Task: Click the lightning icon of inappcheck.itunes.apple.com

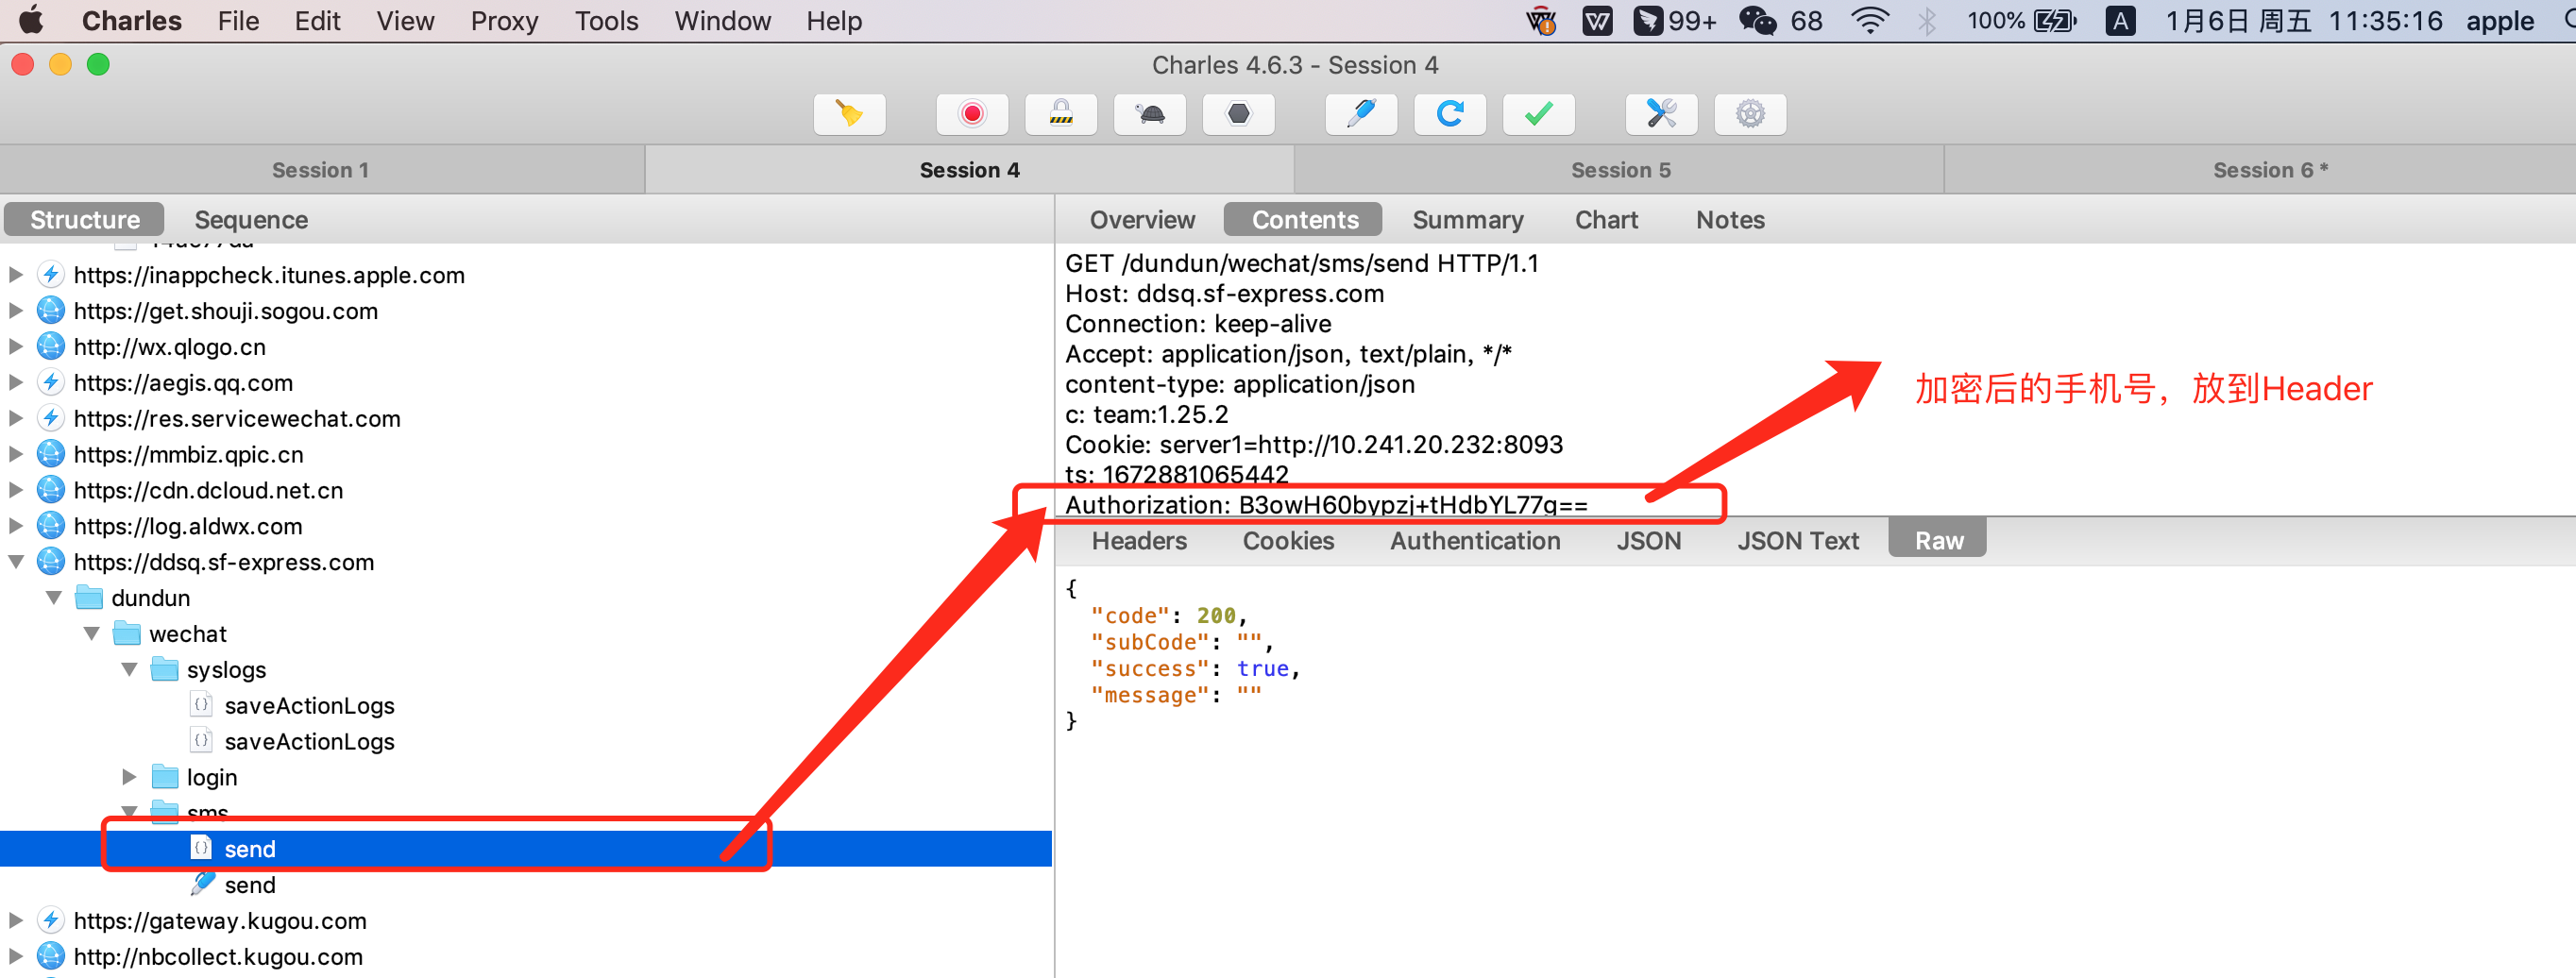Action: tap(51, 275)
